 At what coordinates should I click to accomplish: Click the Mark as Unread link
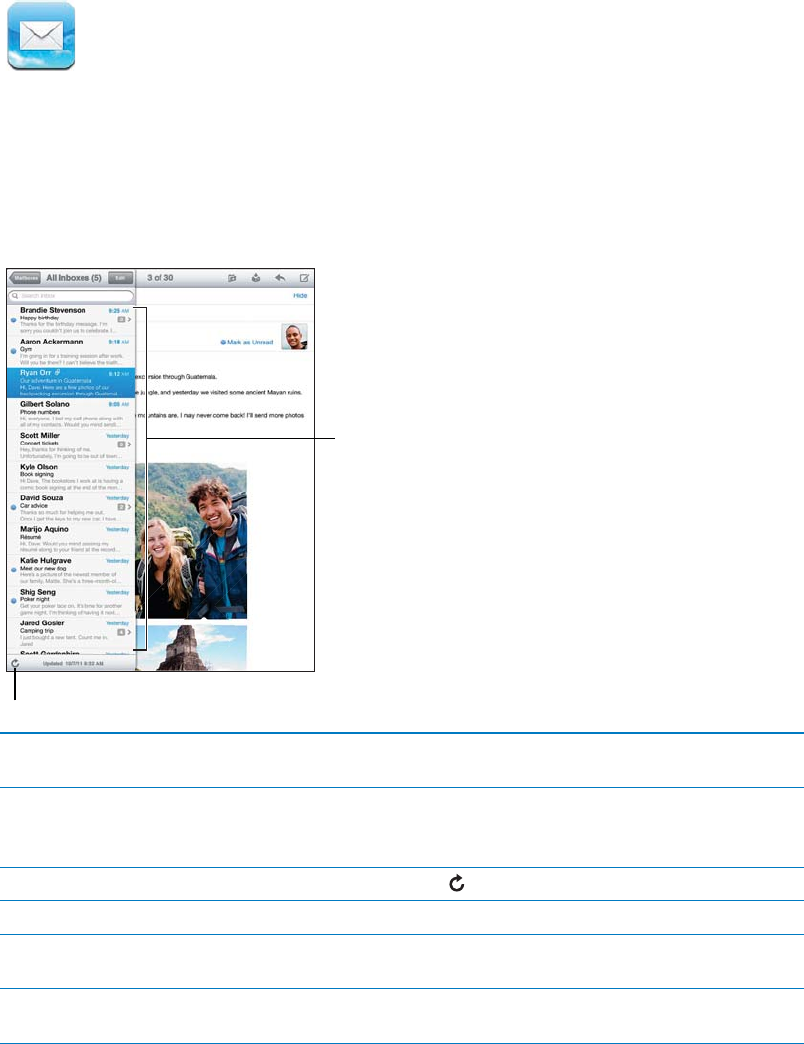247,342
